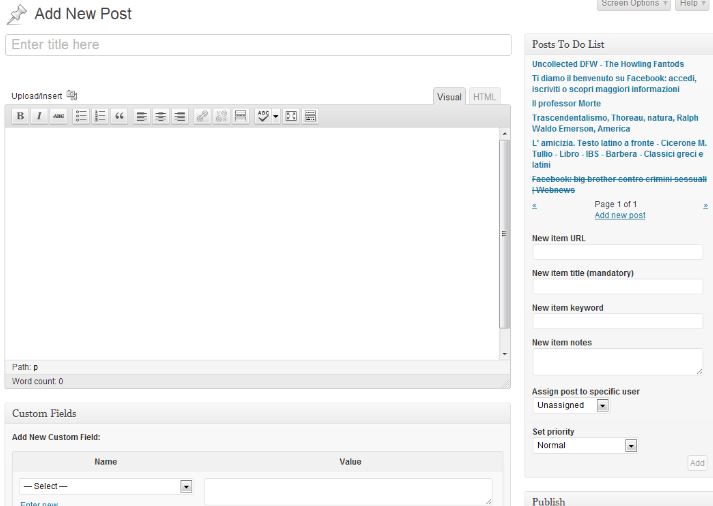
Task: Open the Help panel
Action: 692,4
